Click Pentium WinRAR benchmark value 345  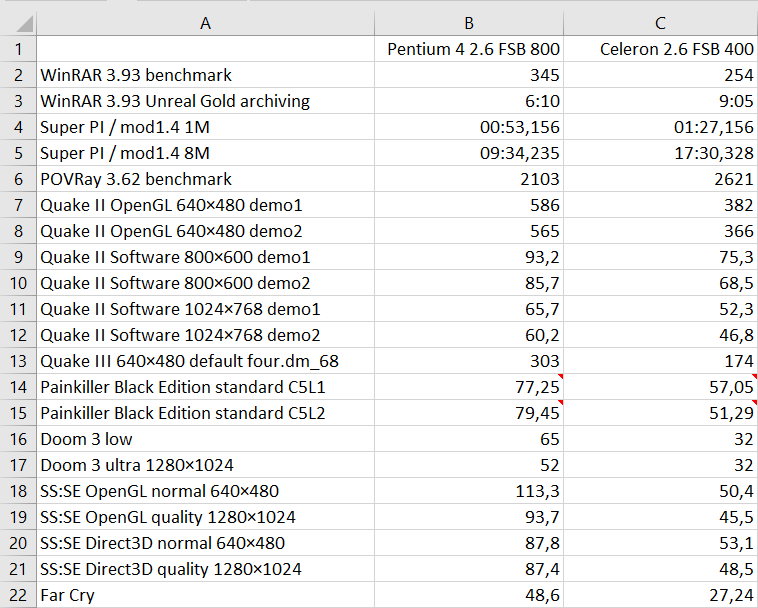pyautogui.click(x=469, y=75)
